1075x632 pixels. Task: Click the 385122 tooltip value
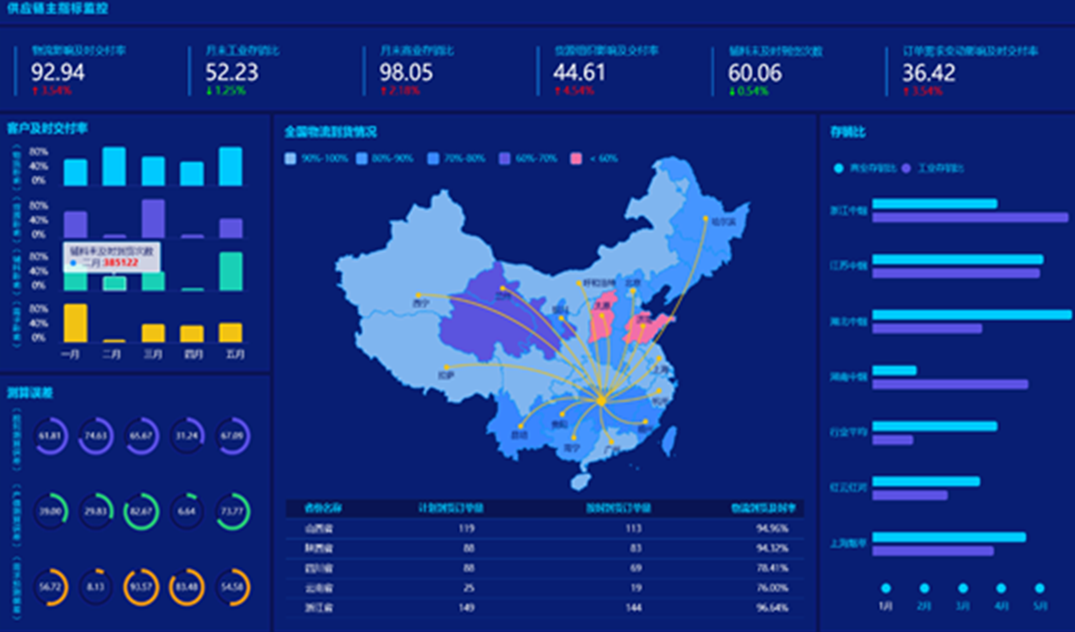coord(121,263)
